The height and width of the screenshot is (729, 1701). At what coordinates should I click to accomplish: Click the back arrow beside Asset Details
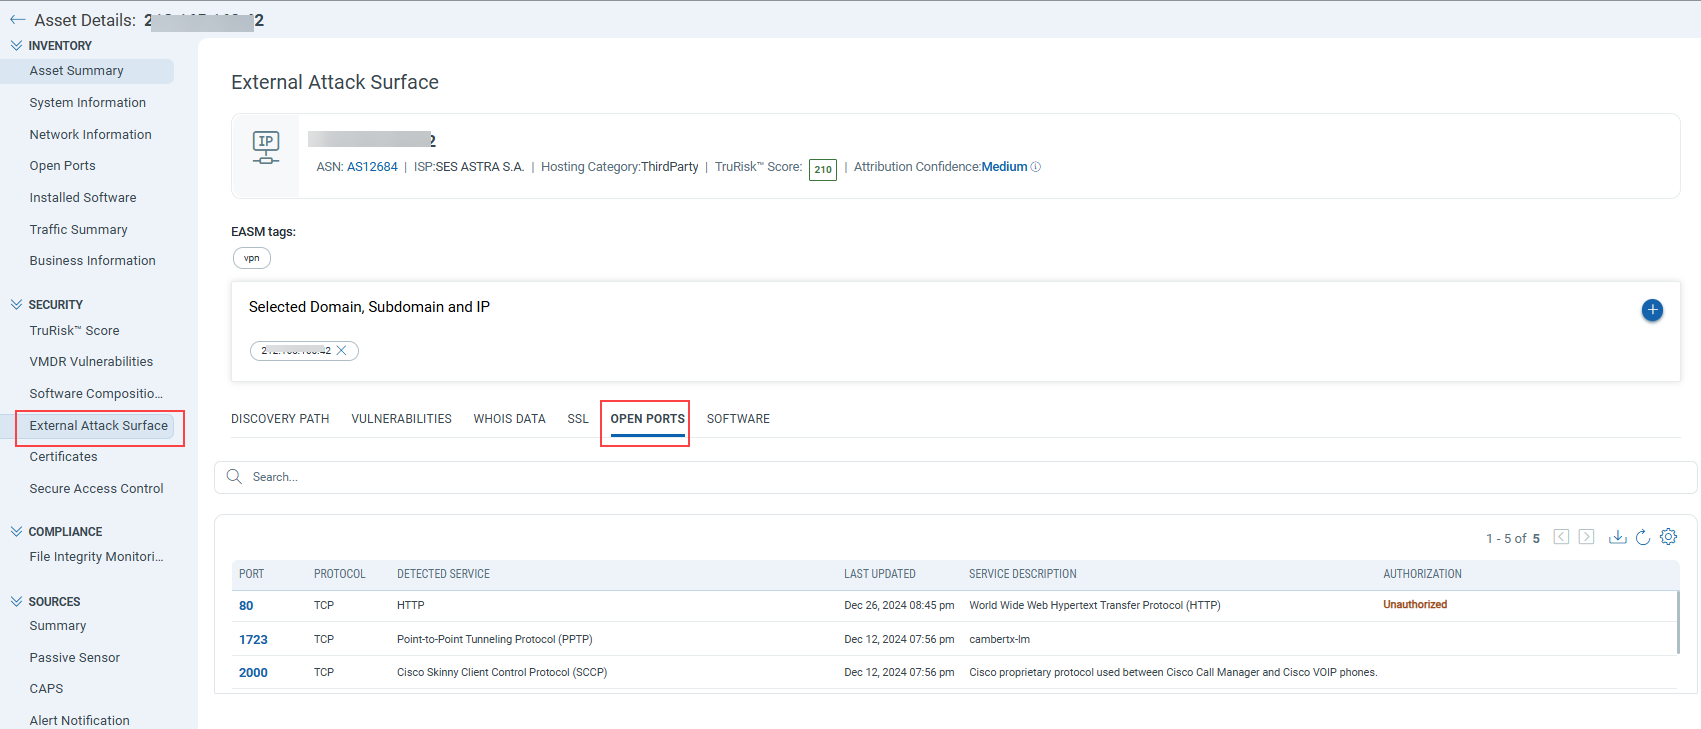17,20
